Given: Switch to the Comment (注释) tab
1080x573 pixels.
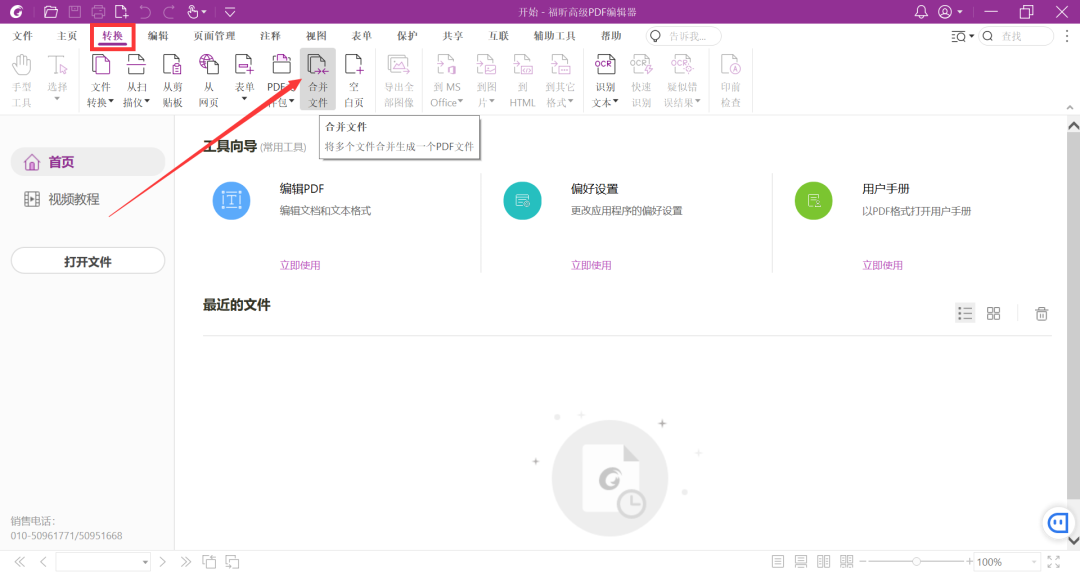Looking at the screenshot, I should click(x=270, y=36).
